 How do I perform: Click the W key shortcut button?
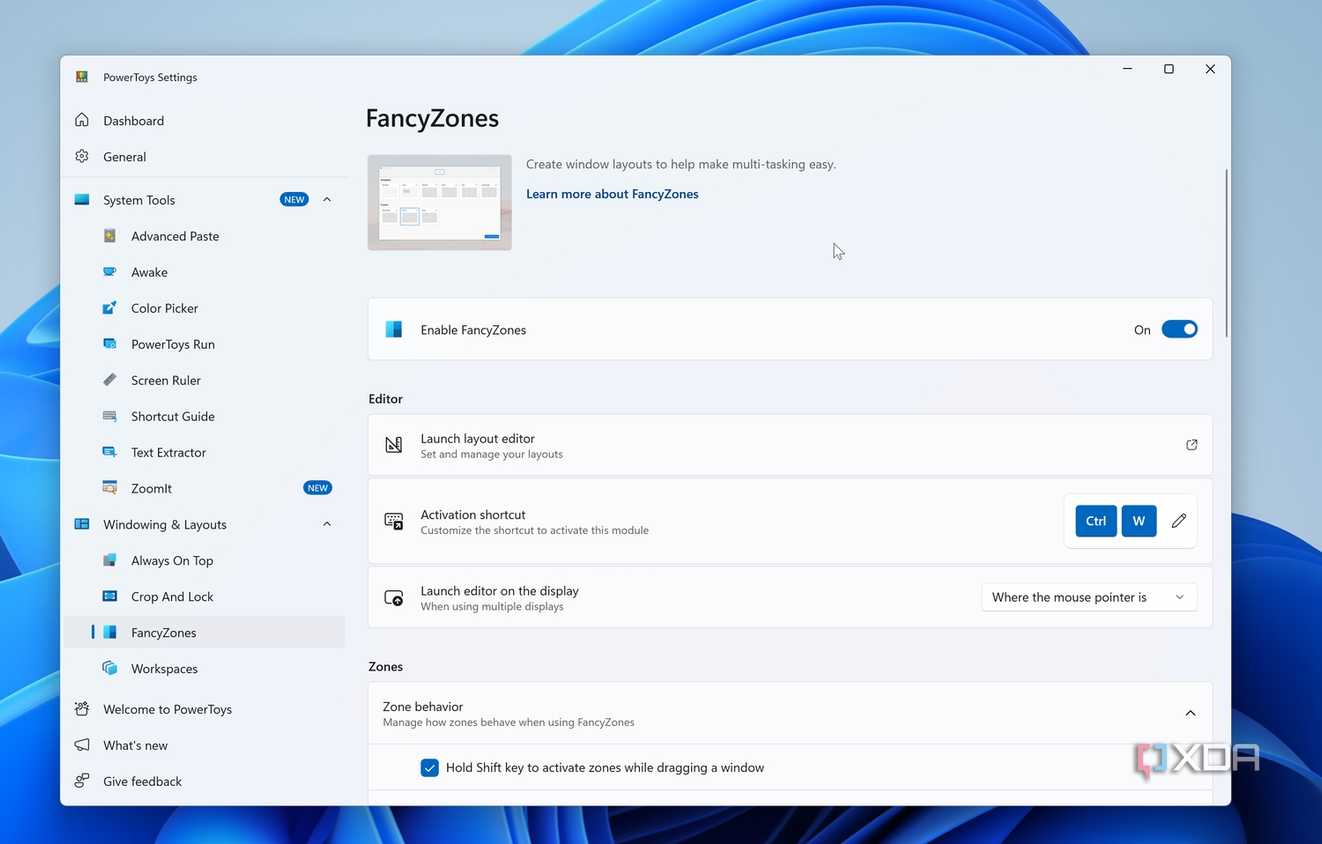(1139, 521)
